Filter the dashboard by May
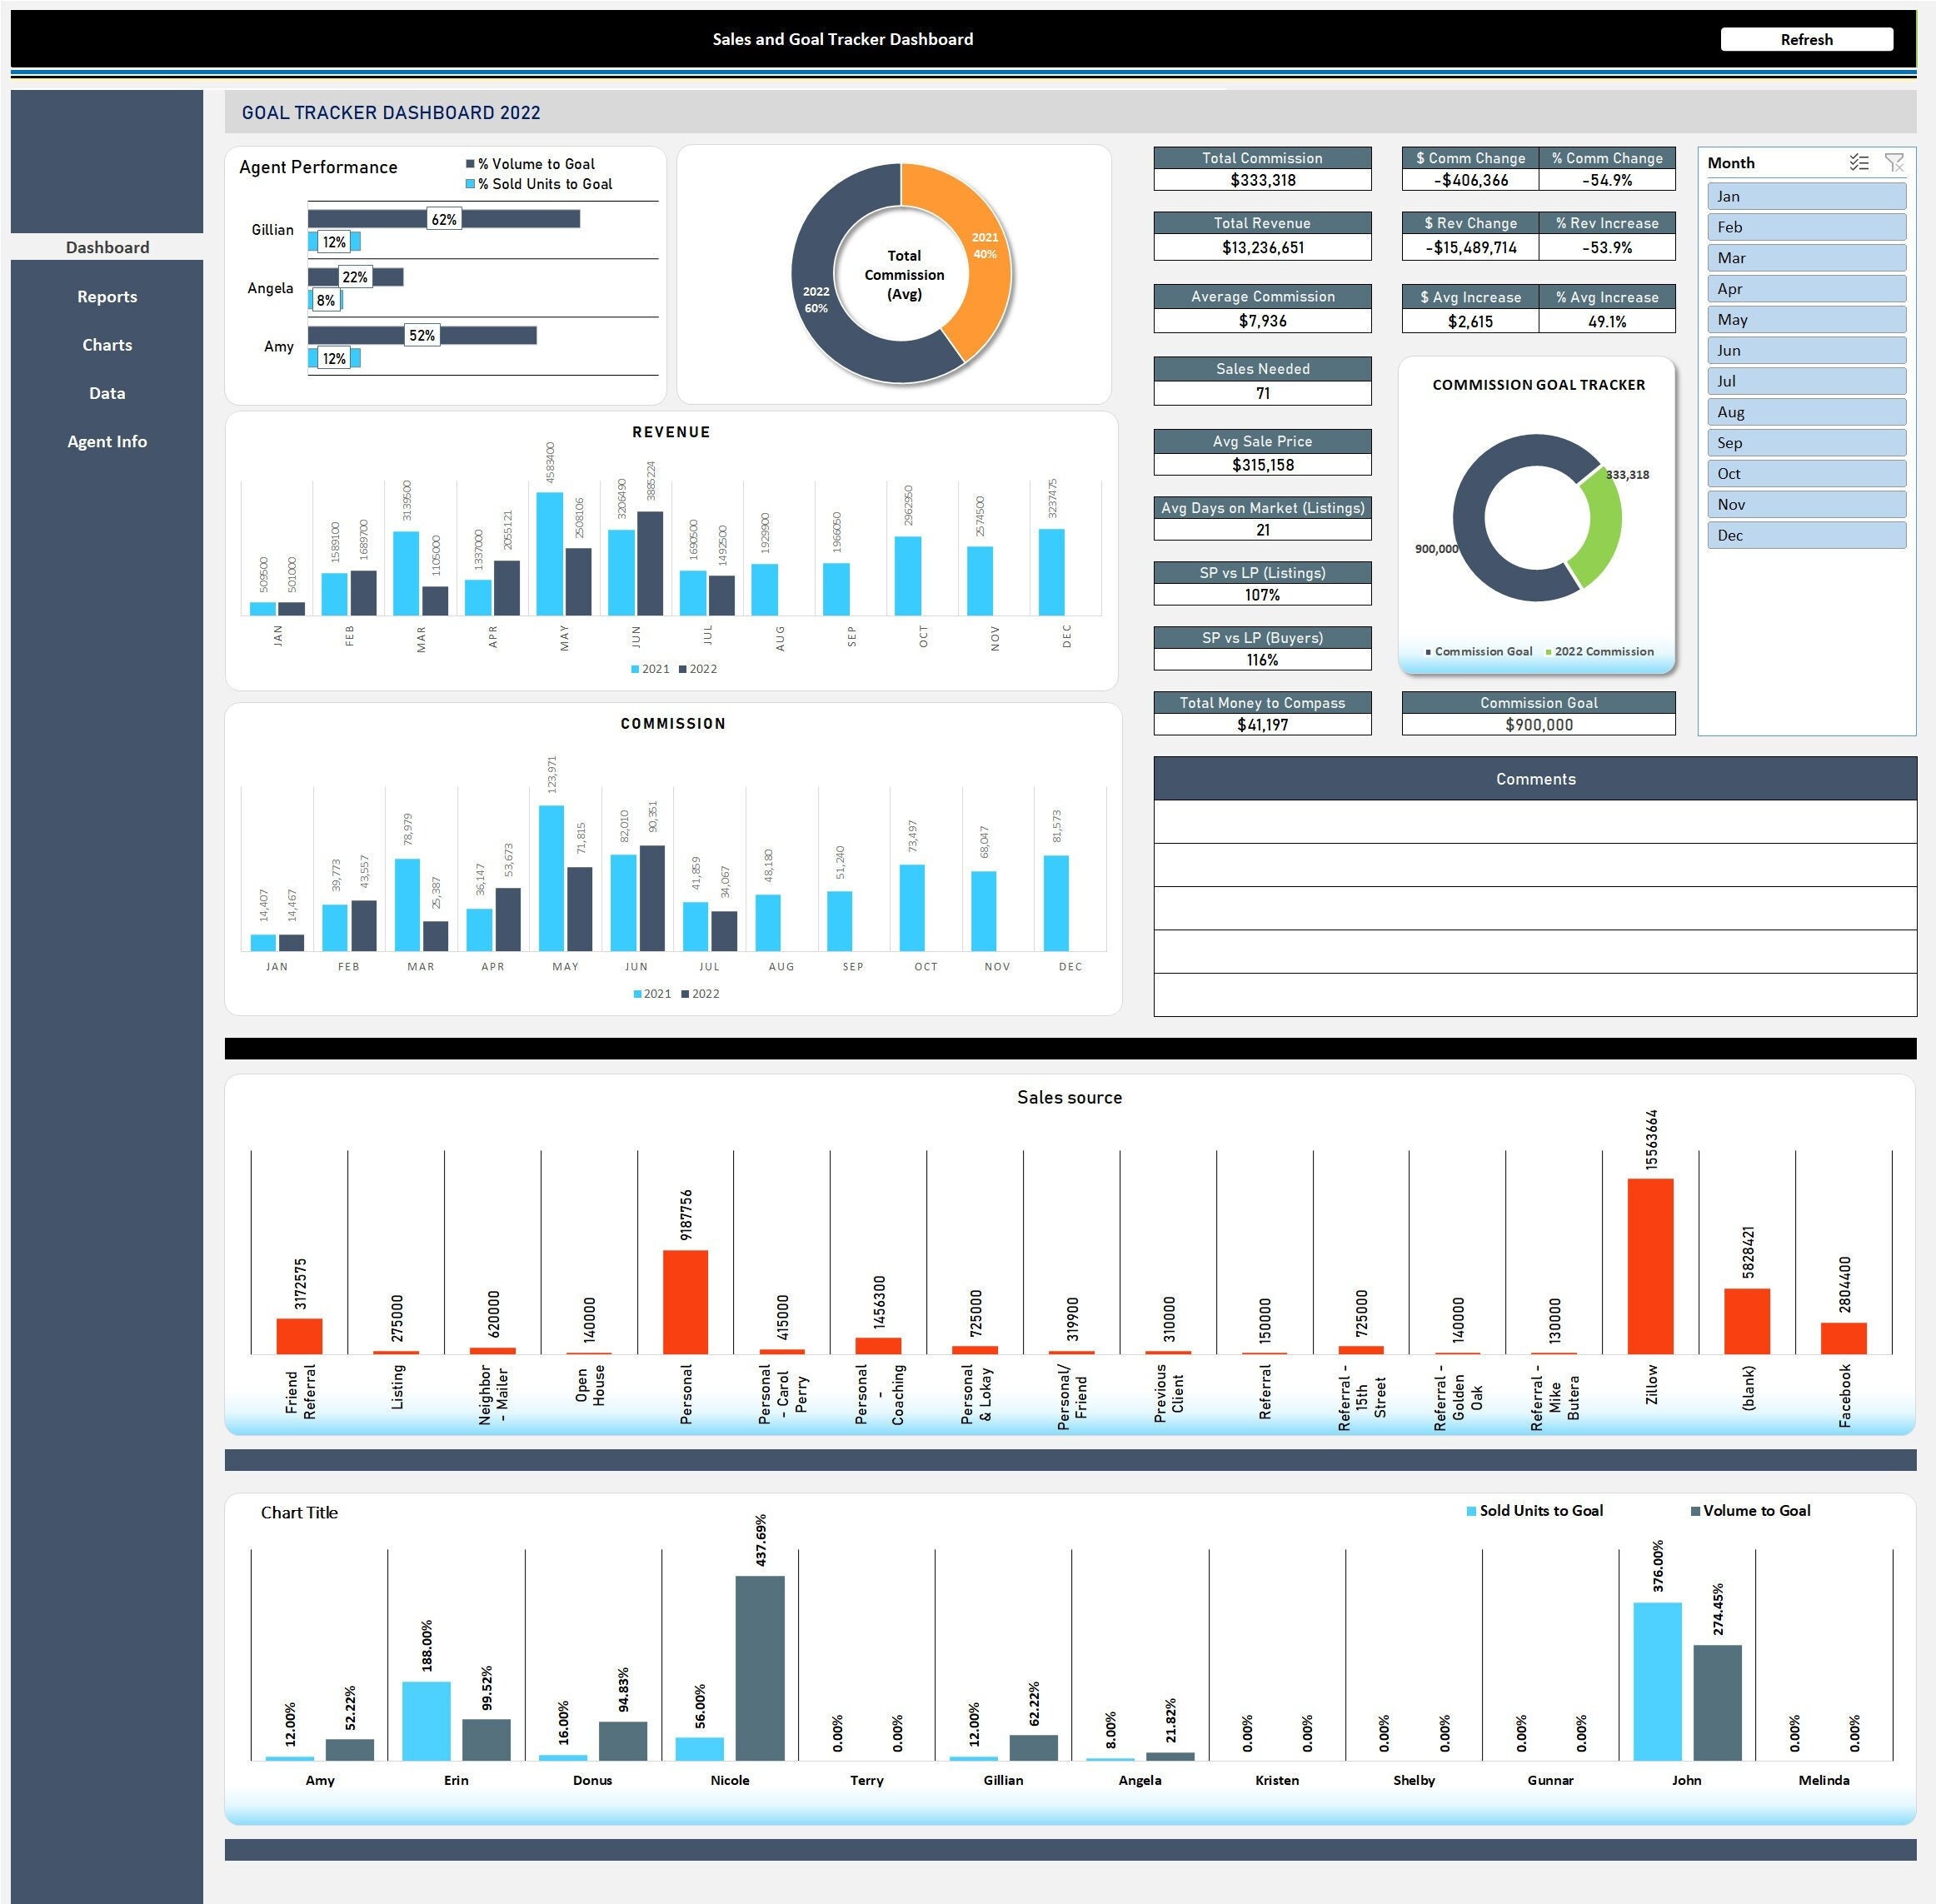This screenshot has height=1904, width=1936. click(1806, 319)
